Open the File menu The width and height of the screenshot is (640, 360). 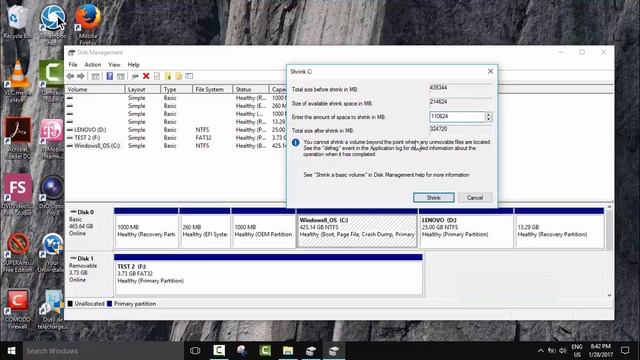coord(73,64)
